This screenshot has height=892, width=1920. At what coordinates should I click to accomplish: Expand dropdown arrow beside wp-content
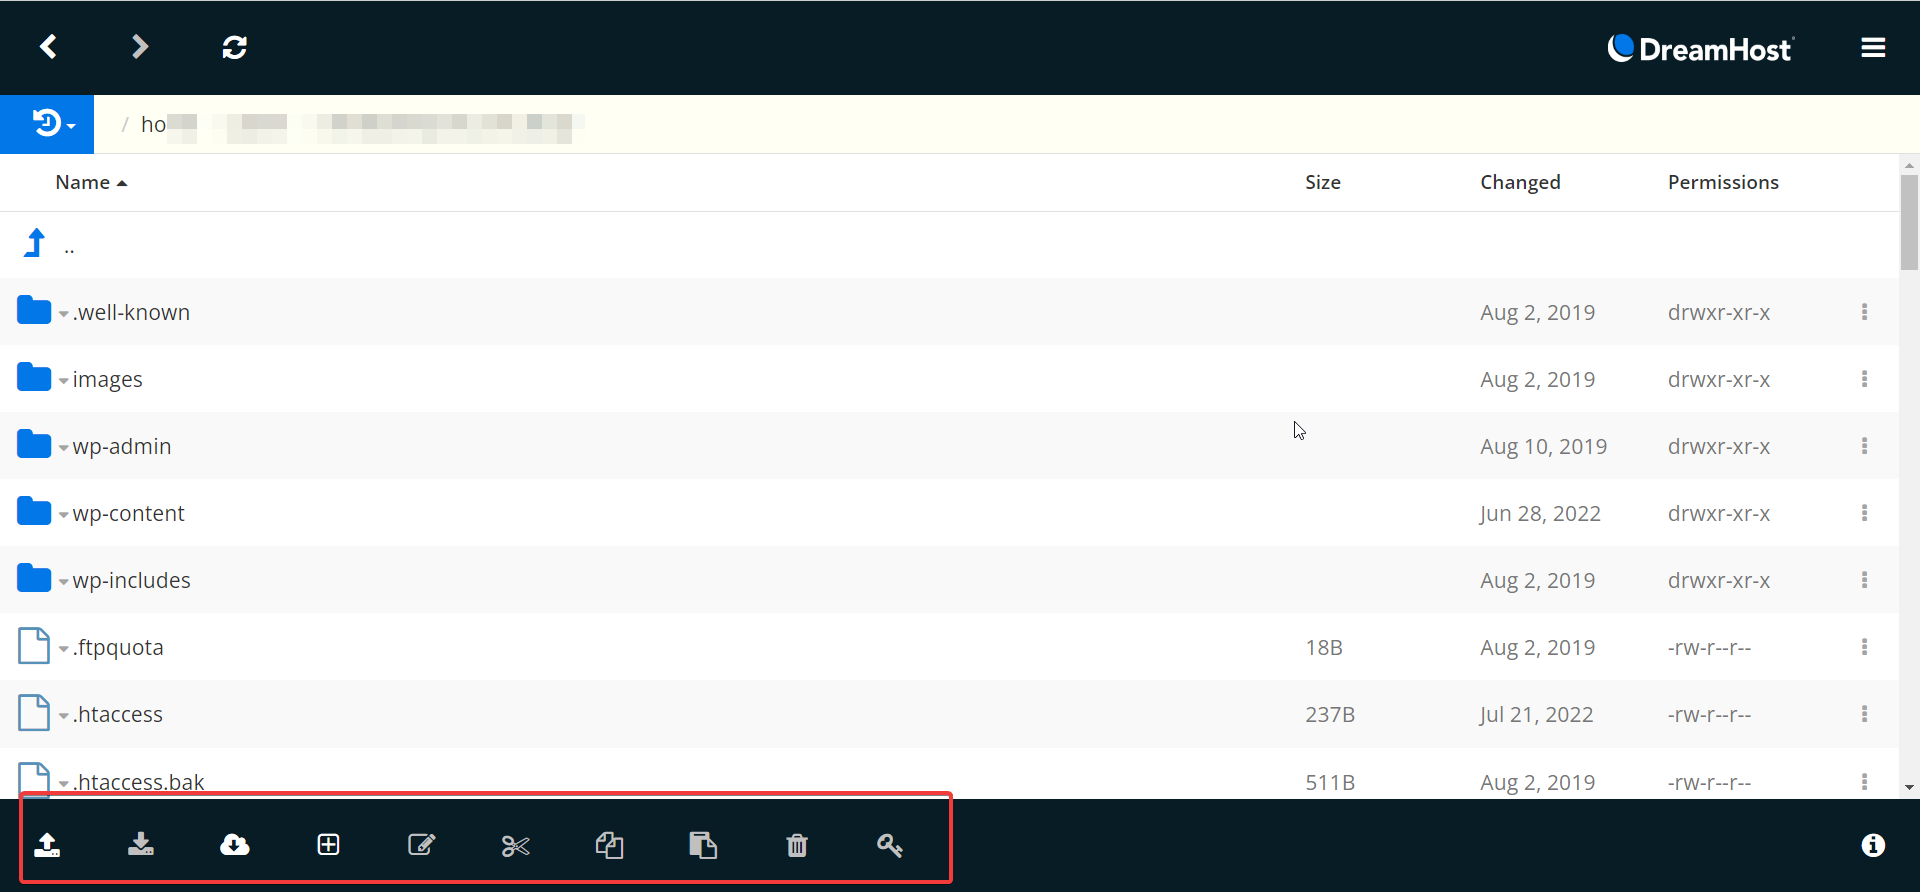coord(63,515)
